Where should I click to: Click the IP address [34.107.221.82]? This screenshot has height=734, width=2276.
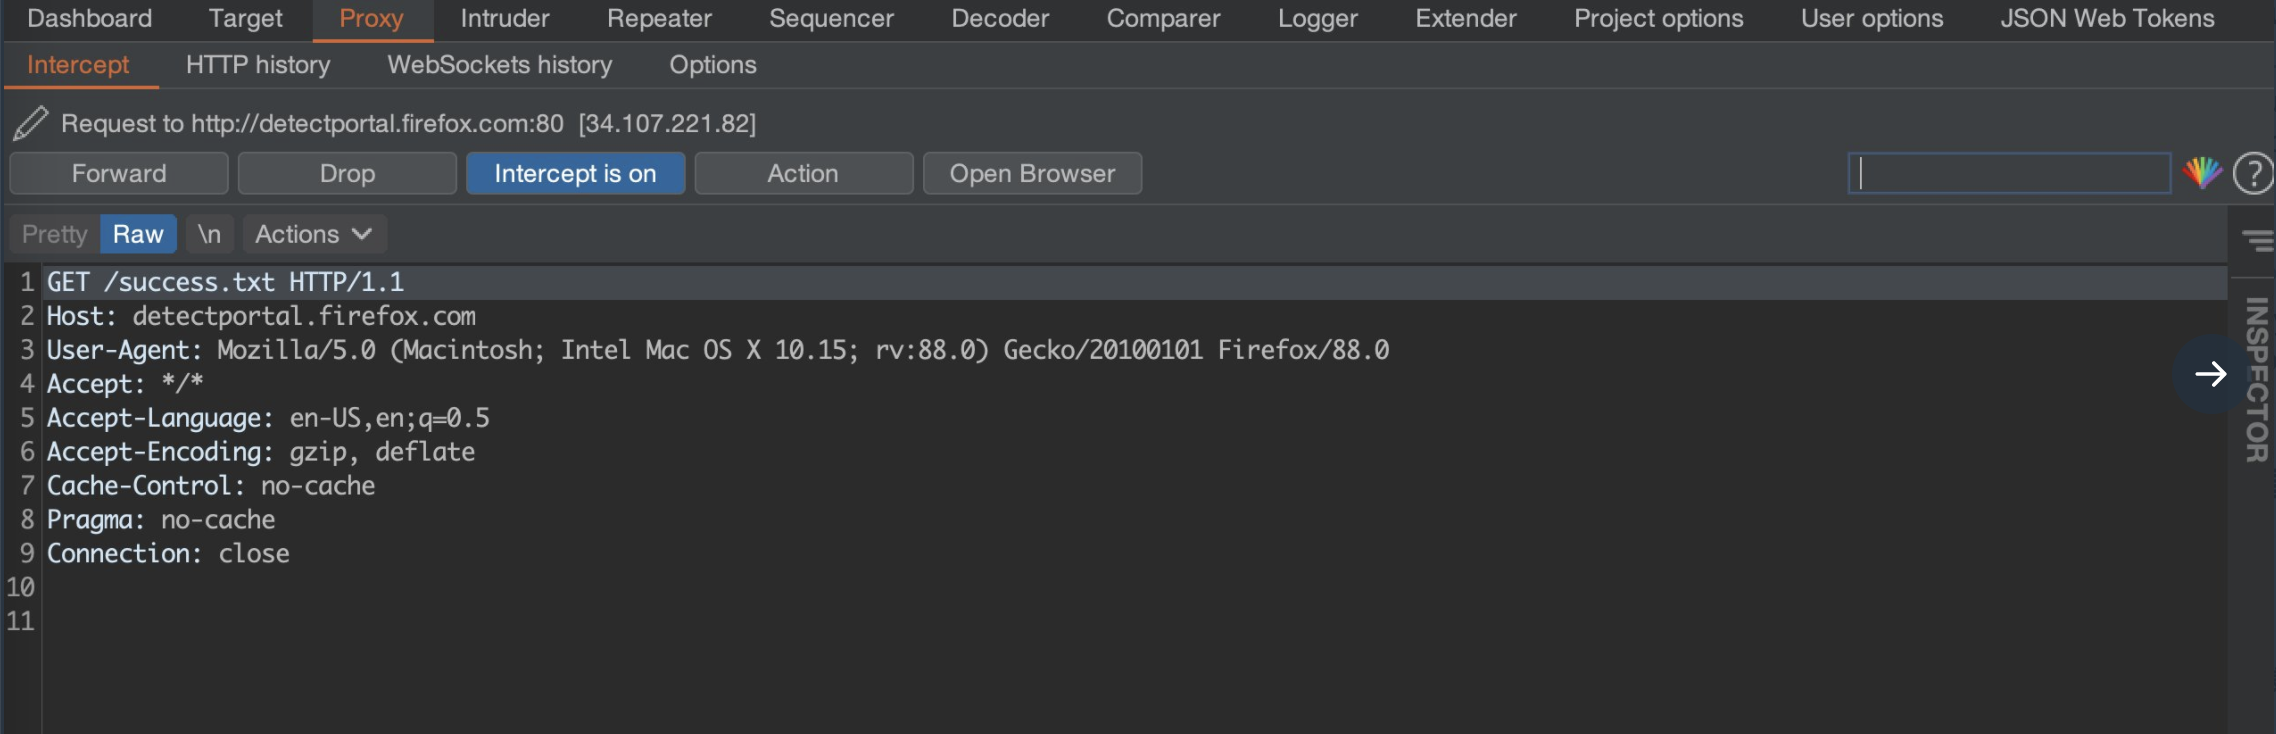[x=667, y=123]
